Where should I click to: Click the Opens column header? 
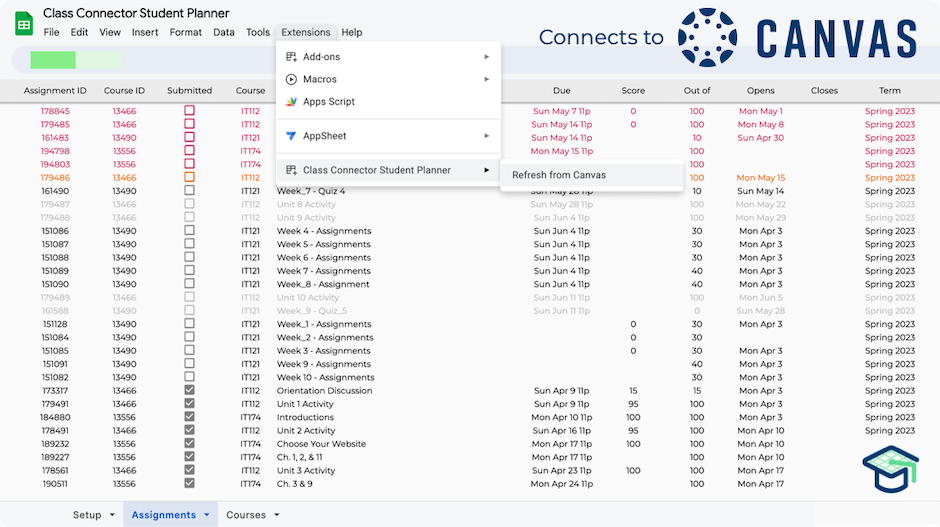pyautogui.click(x=761, y=91)
